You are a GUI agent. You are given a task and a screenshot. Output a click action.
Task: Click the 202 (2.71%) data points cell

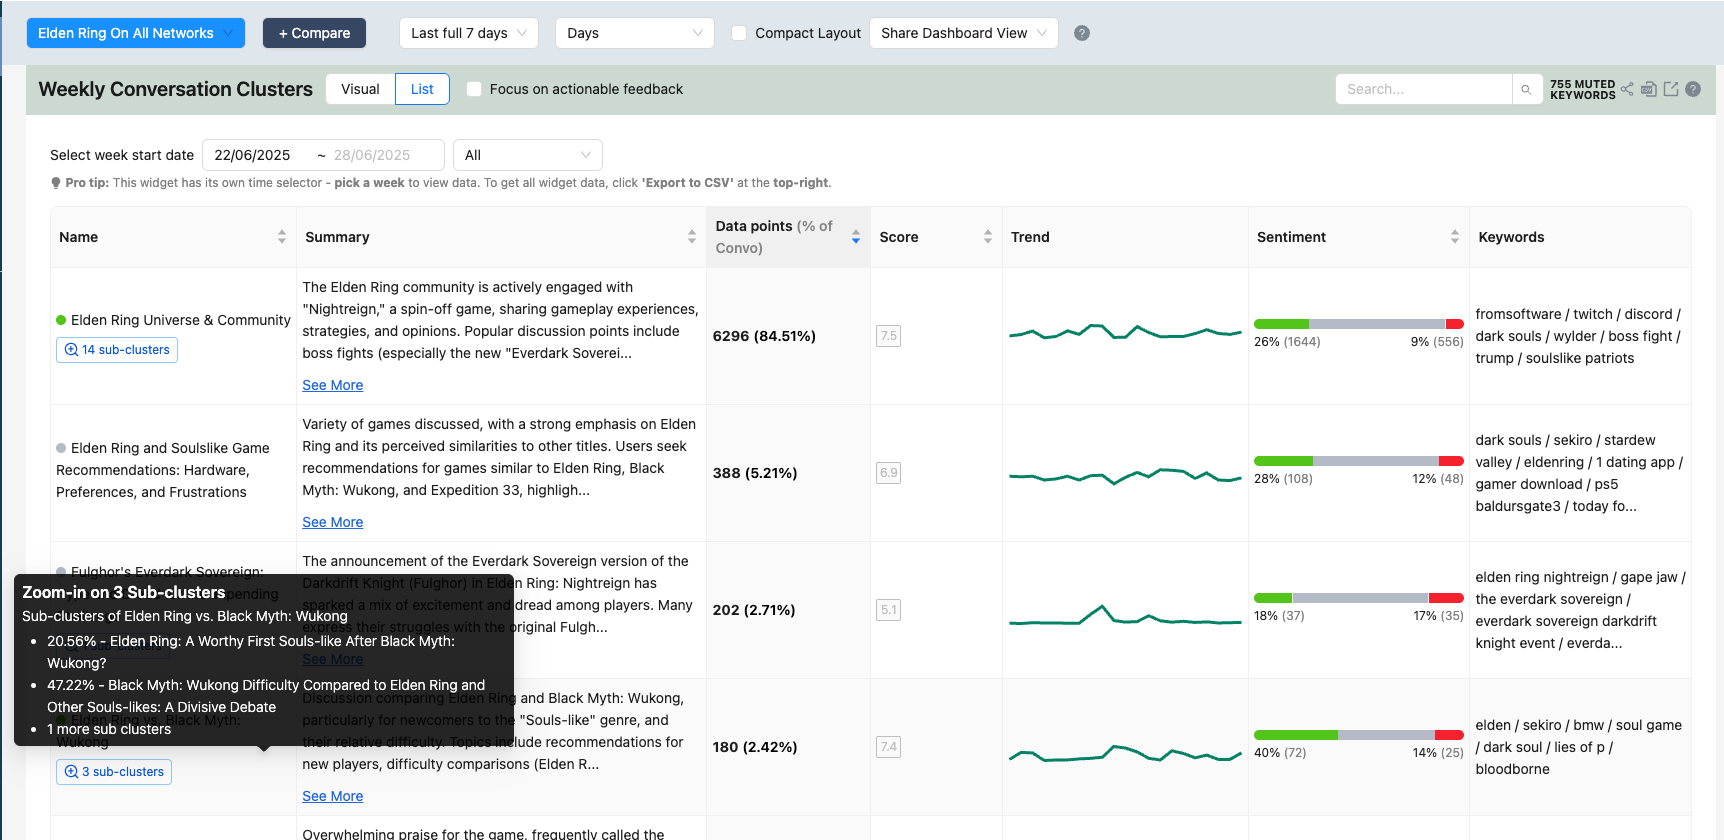click(x=754, y=610)
